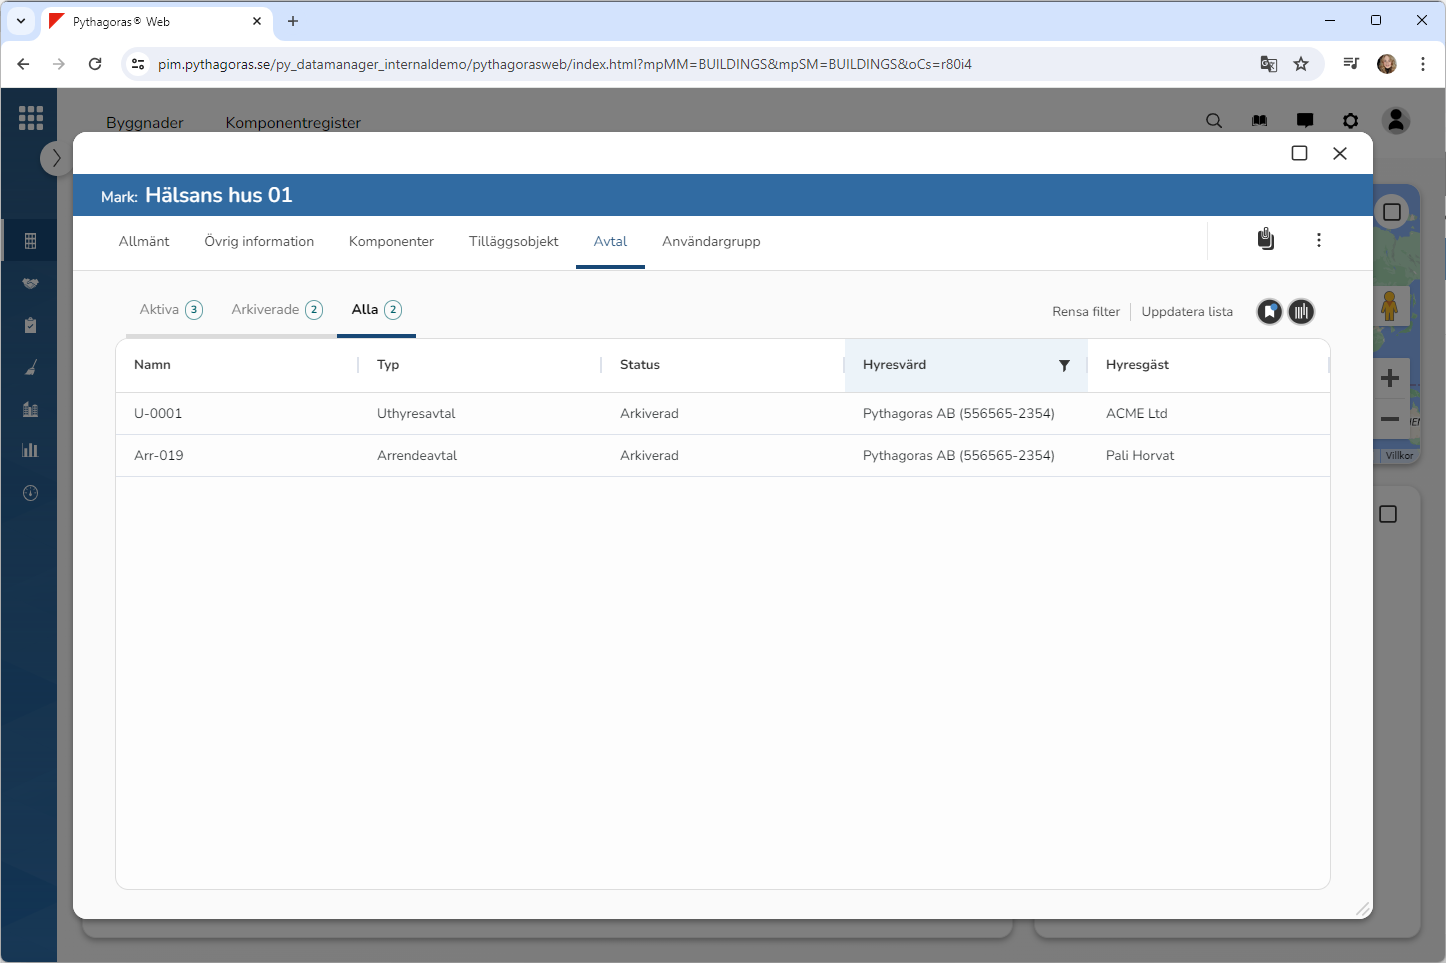Click the broom icon in sidebar
The height and width of the screenshot is (963, 1446).
[30, 368]
